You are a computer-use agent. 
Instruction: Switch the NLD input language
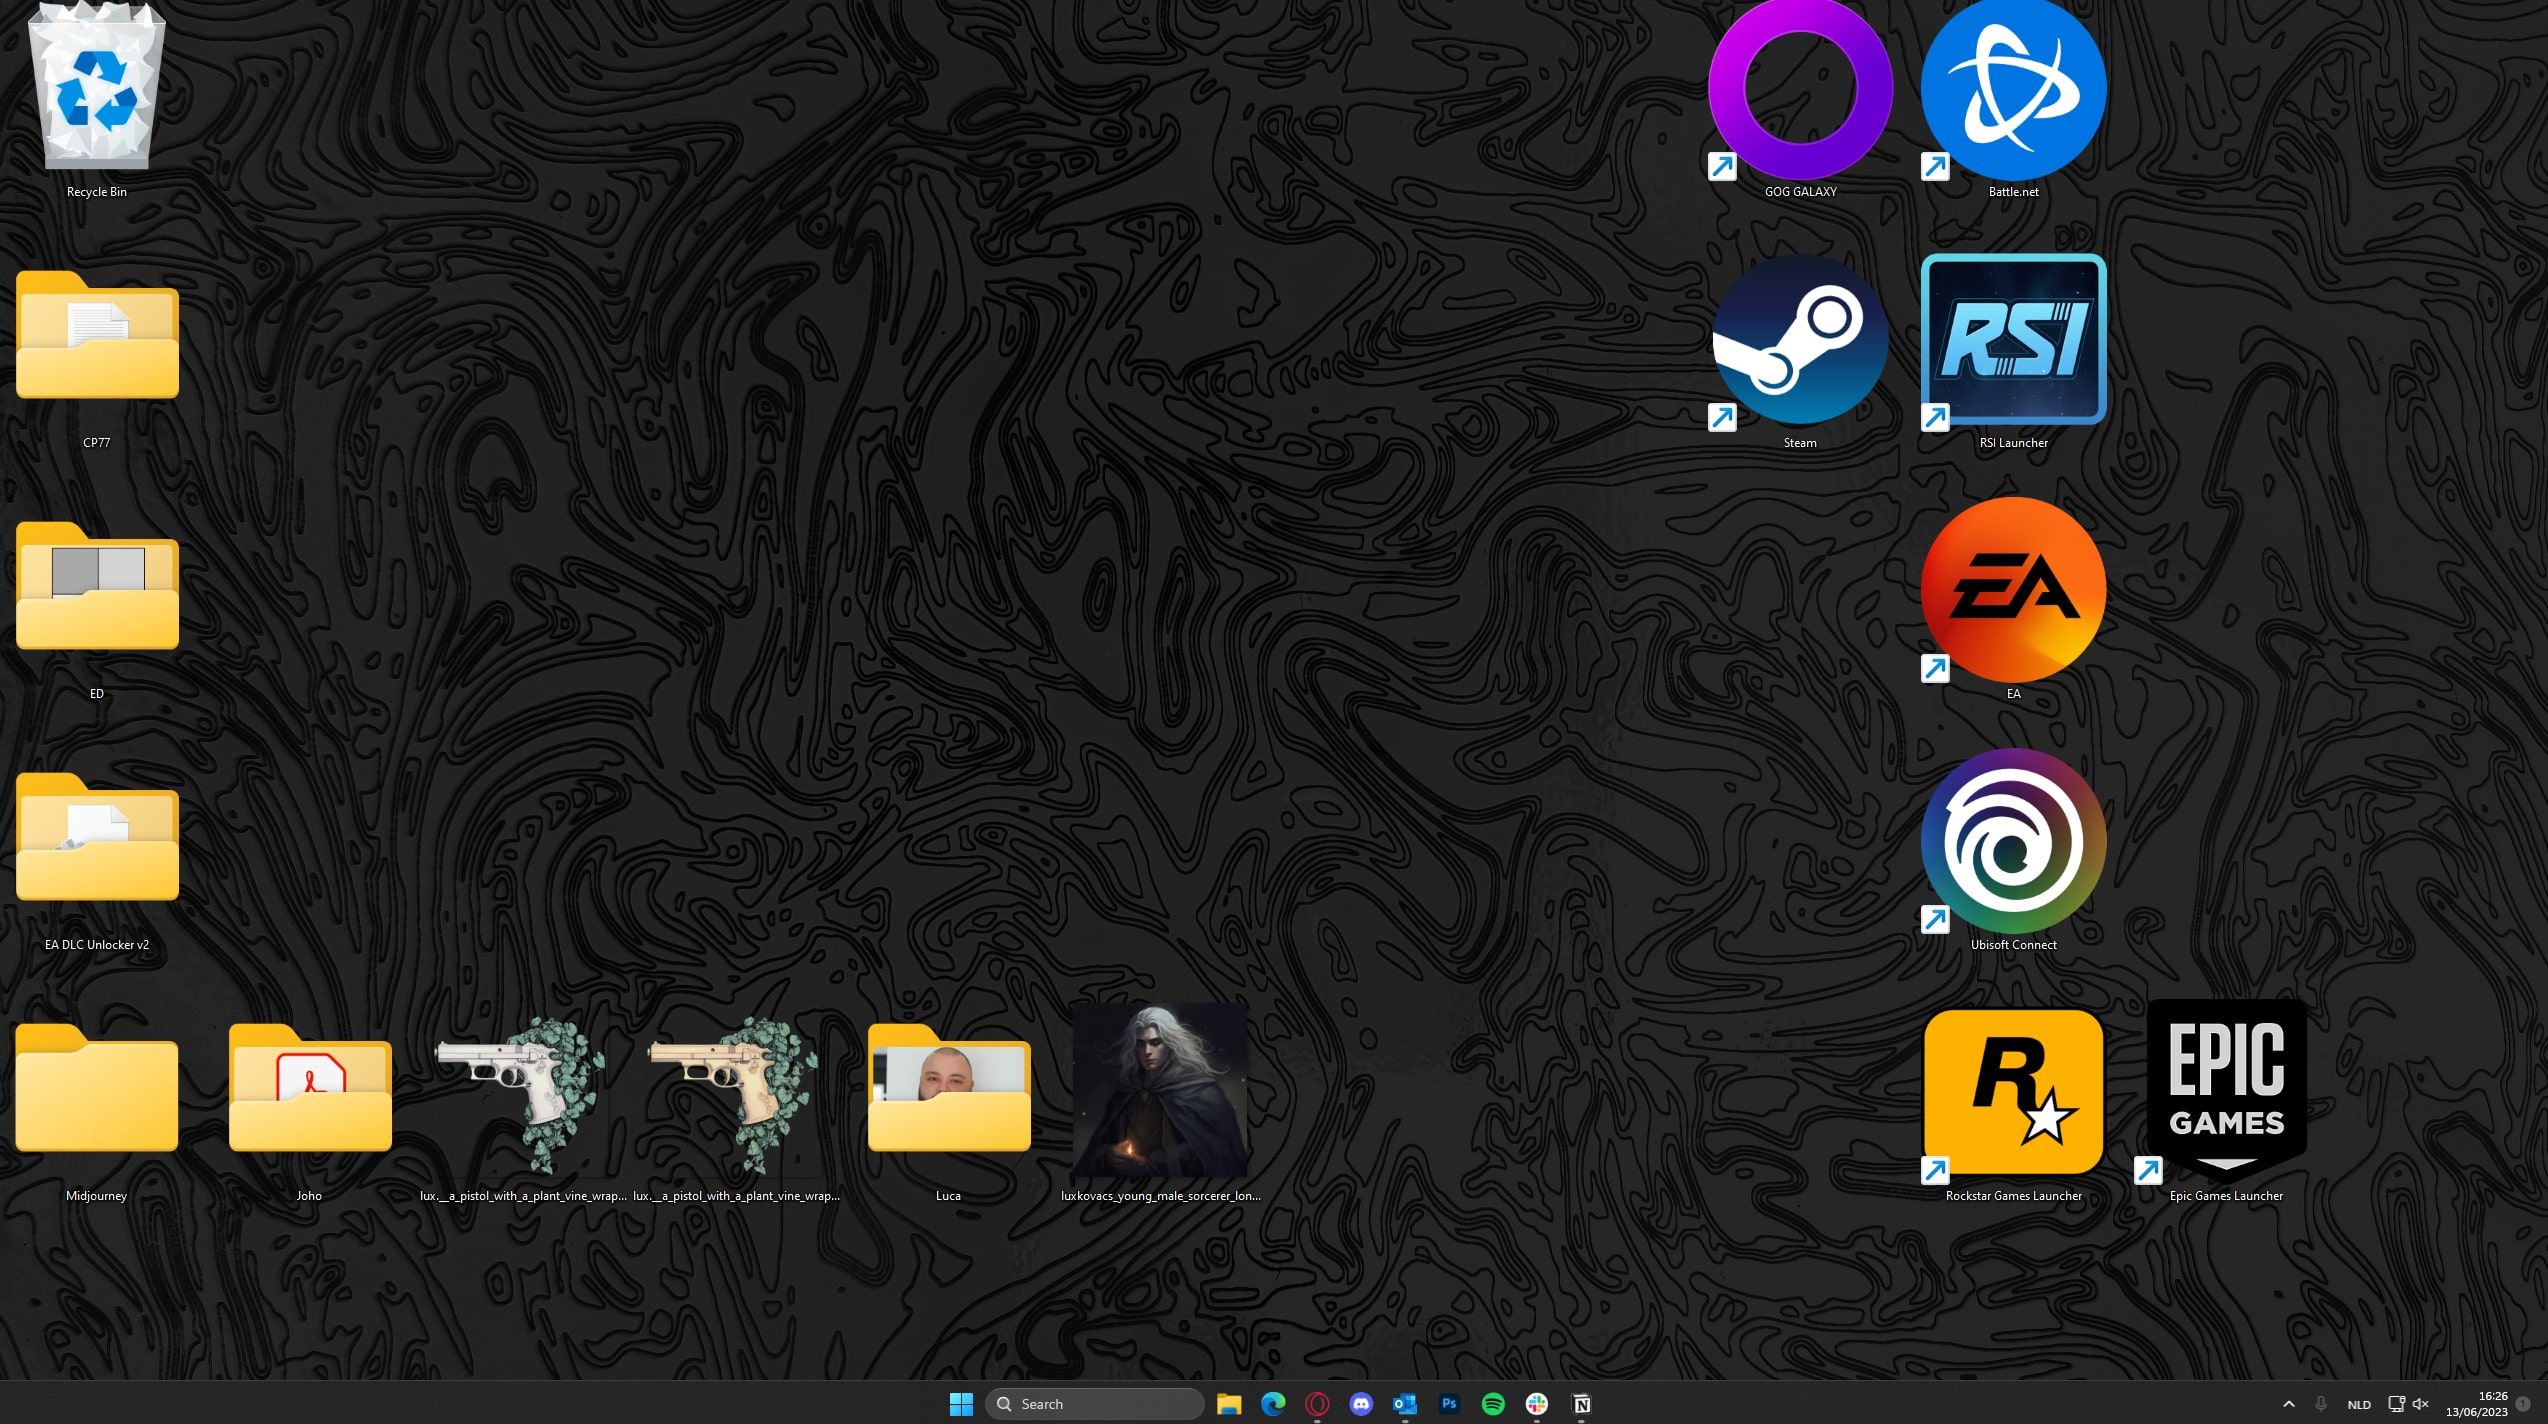(x=2359, y=1405)
